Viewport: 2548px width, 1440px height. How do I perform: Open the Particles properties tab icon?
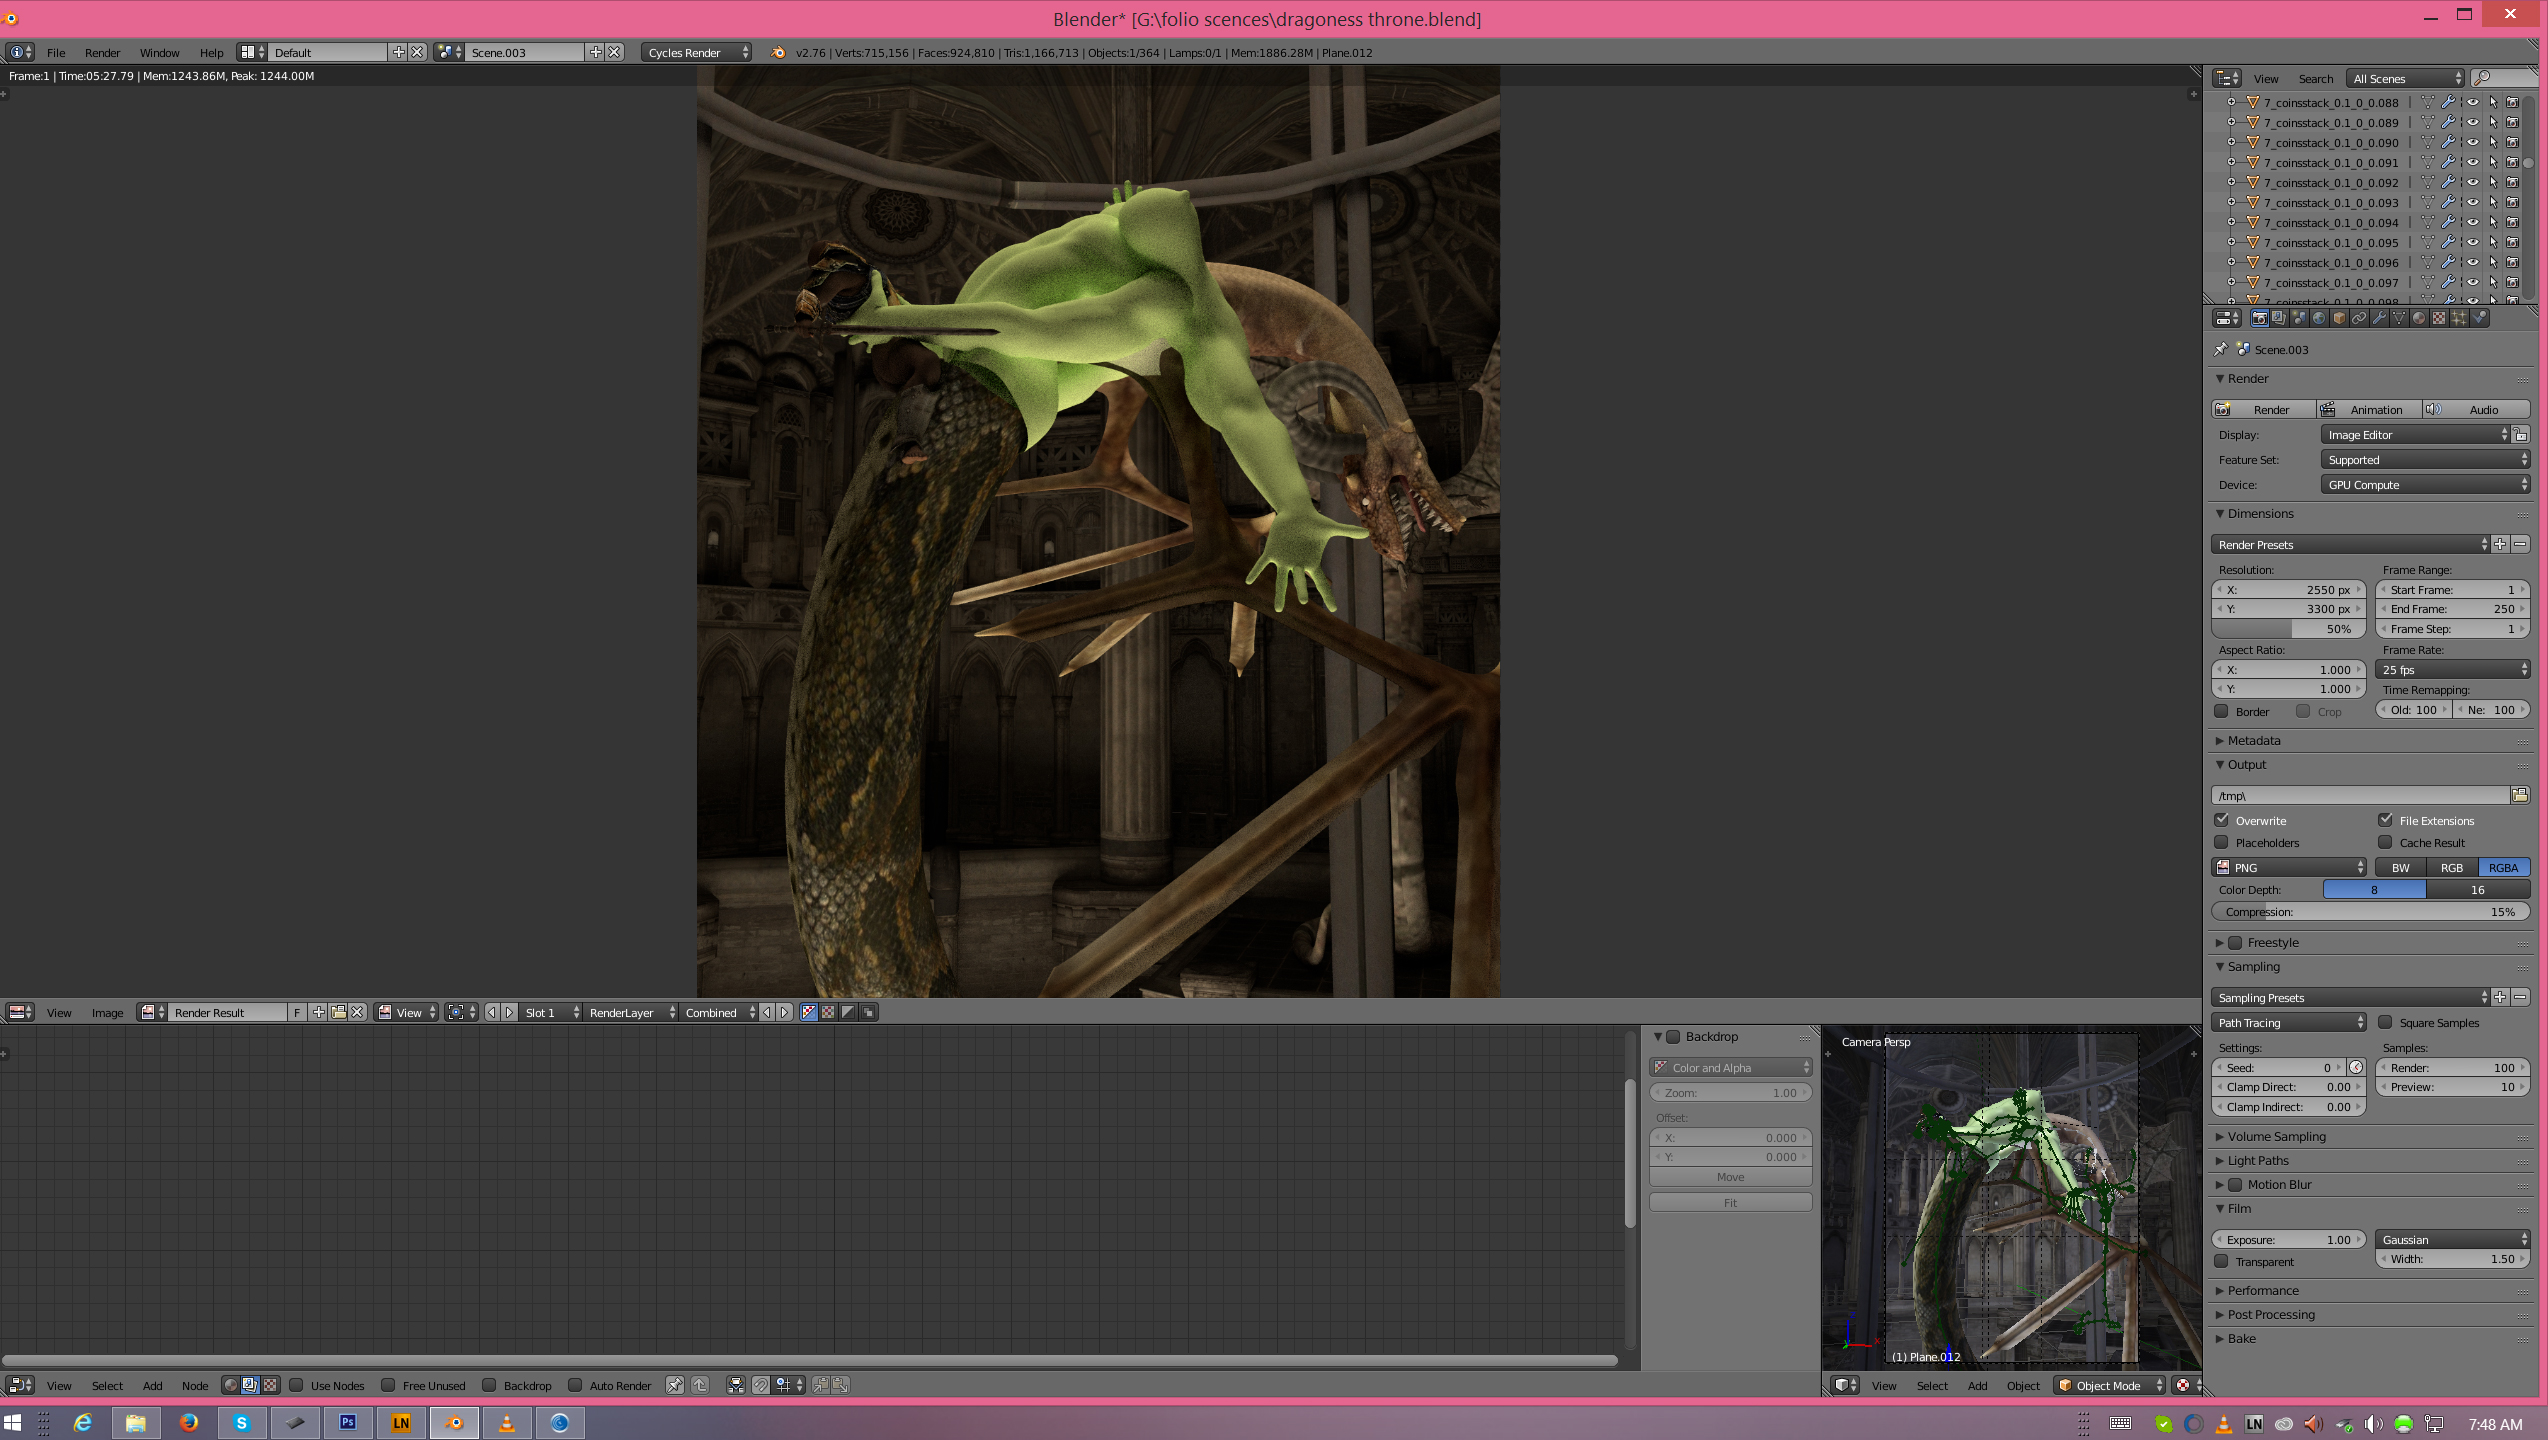pyautogui.click(x=2459, y=318)
